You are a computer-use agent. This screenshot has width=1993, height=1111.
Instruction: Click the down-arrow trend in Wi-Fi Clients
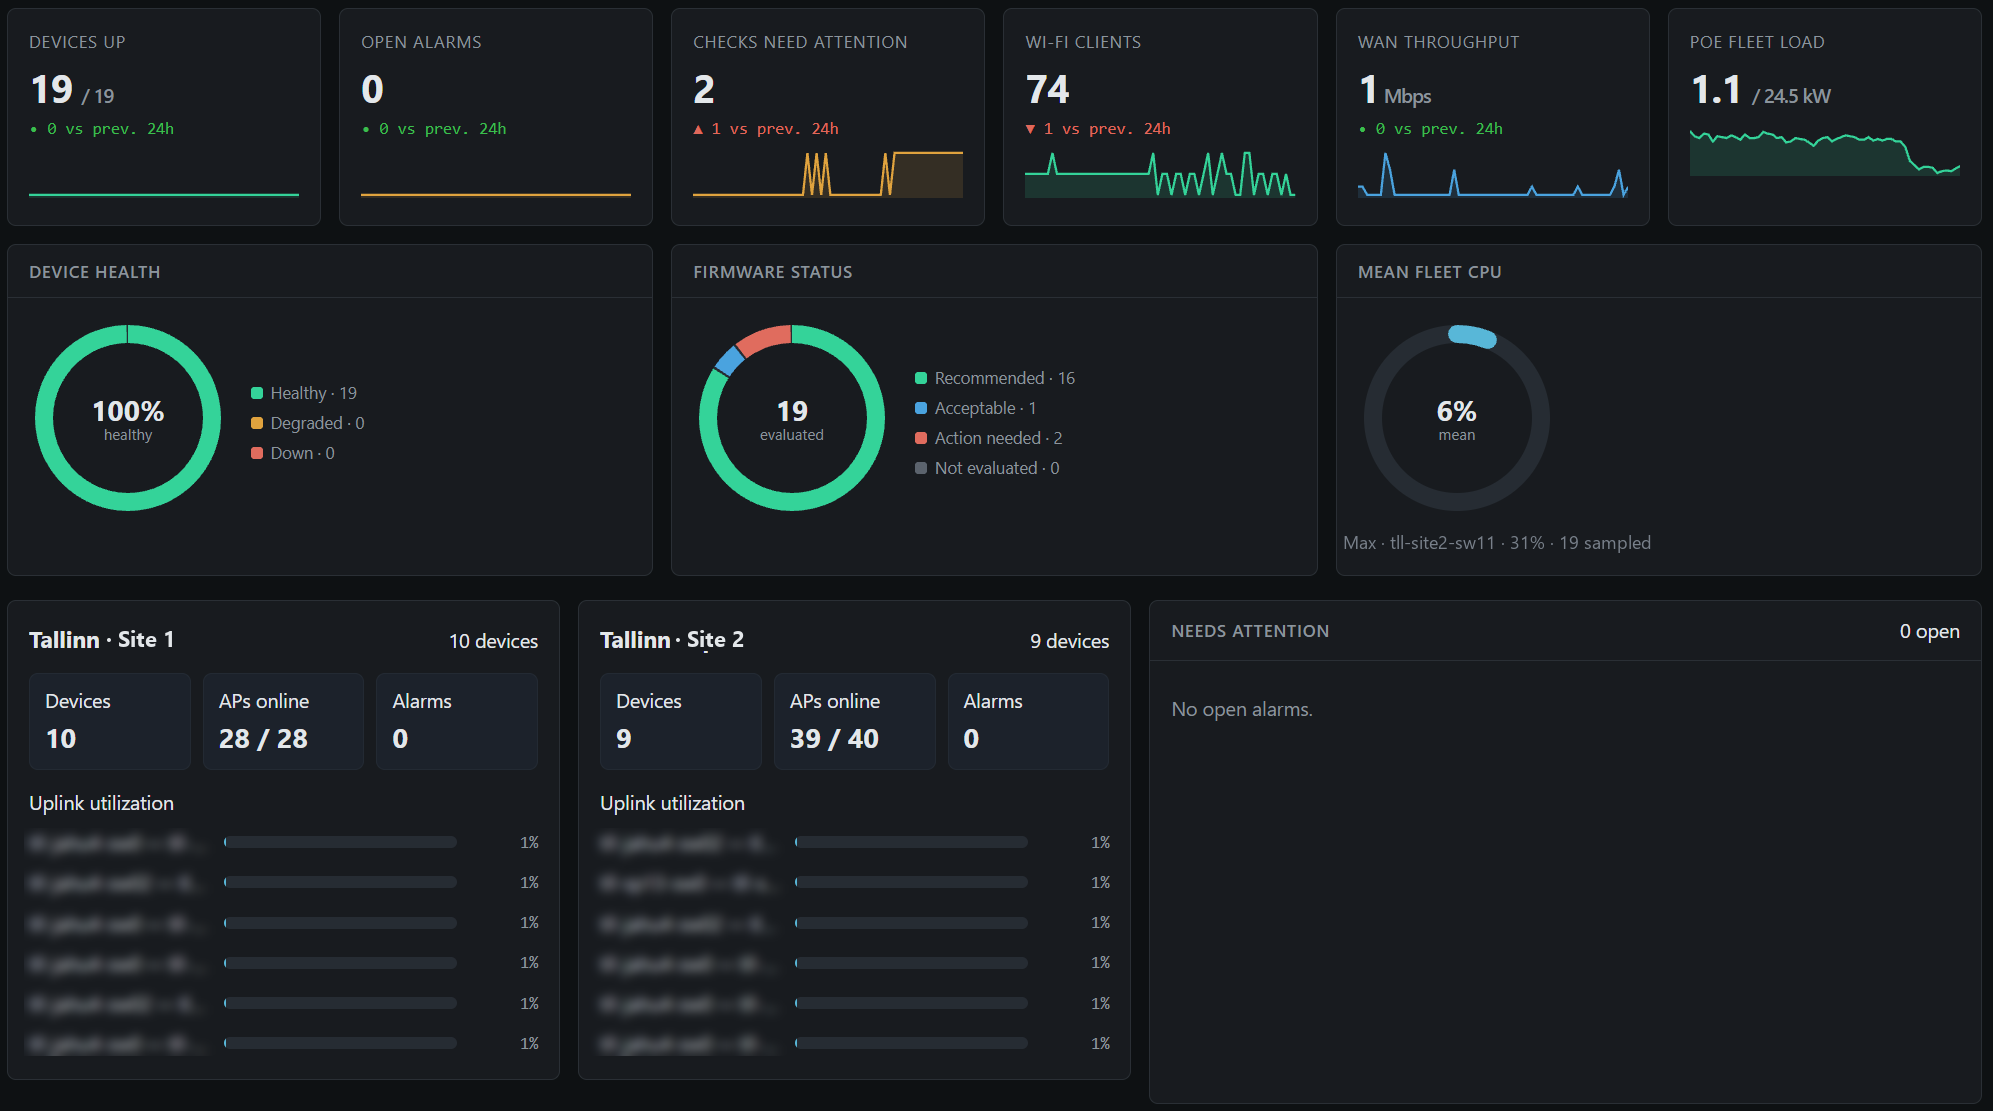pyautogui.click(x=1098, y=129)
